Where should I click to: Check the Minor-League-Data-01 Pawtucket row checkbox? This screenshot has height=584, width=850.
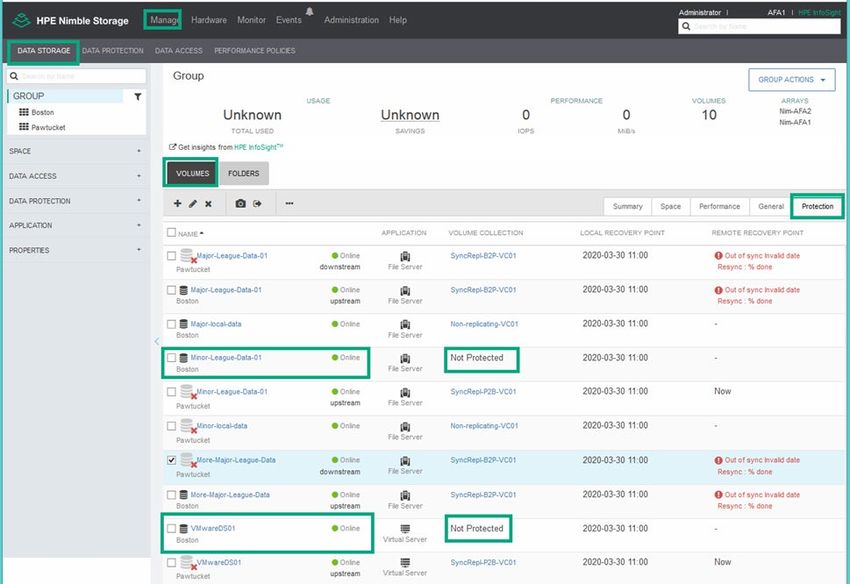point(171,392)
